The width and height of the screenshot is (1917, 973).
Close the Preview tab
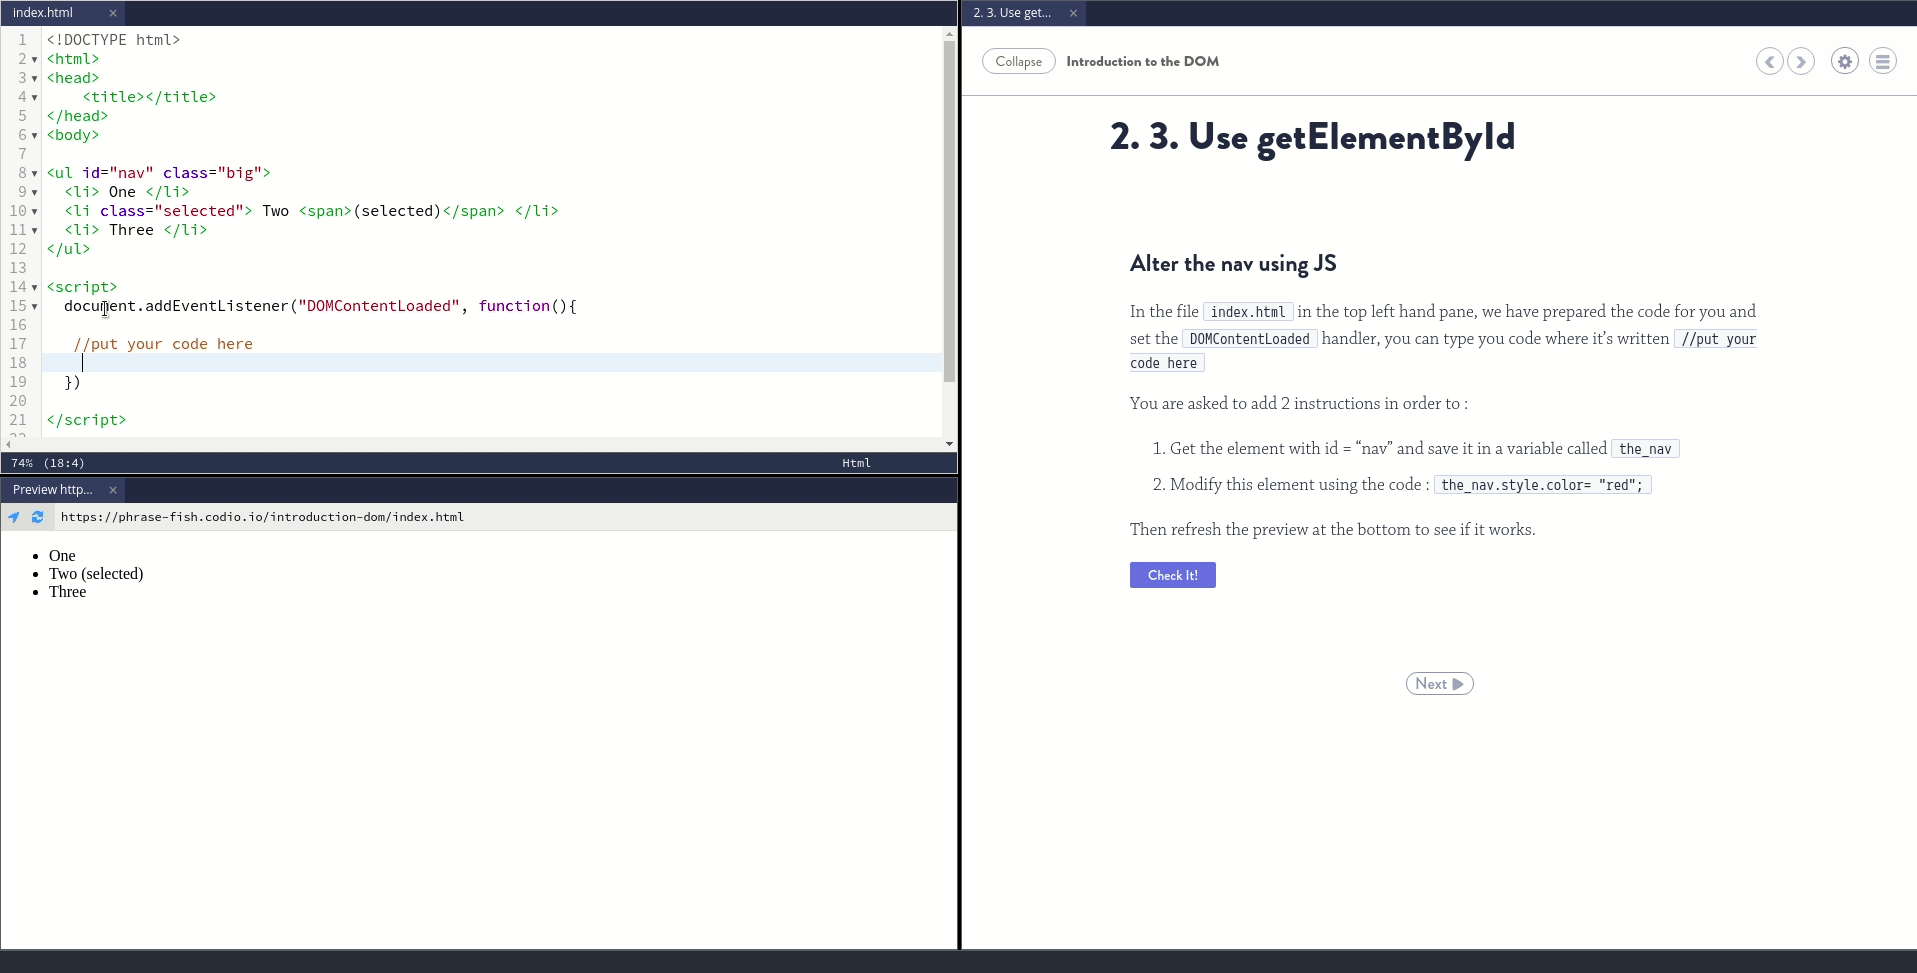(113, 490)
